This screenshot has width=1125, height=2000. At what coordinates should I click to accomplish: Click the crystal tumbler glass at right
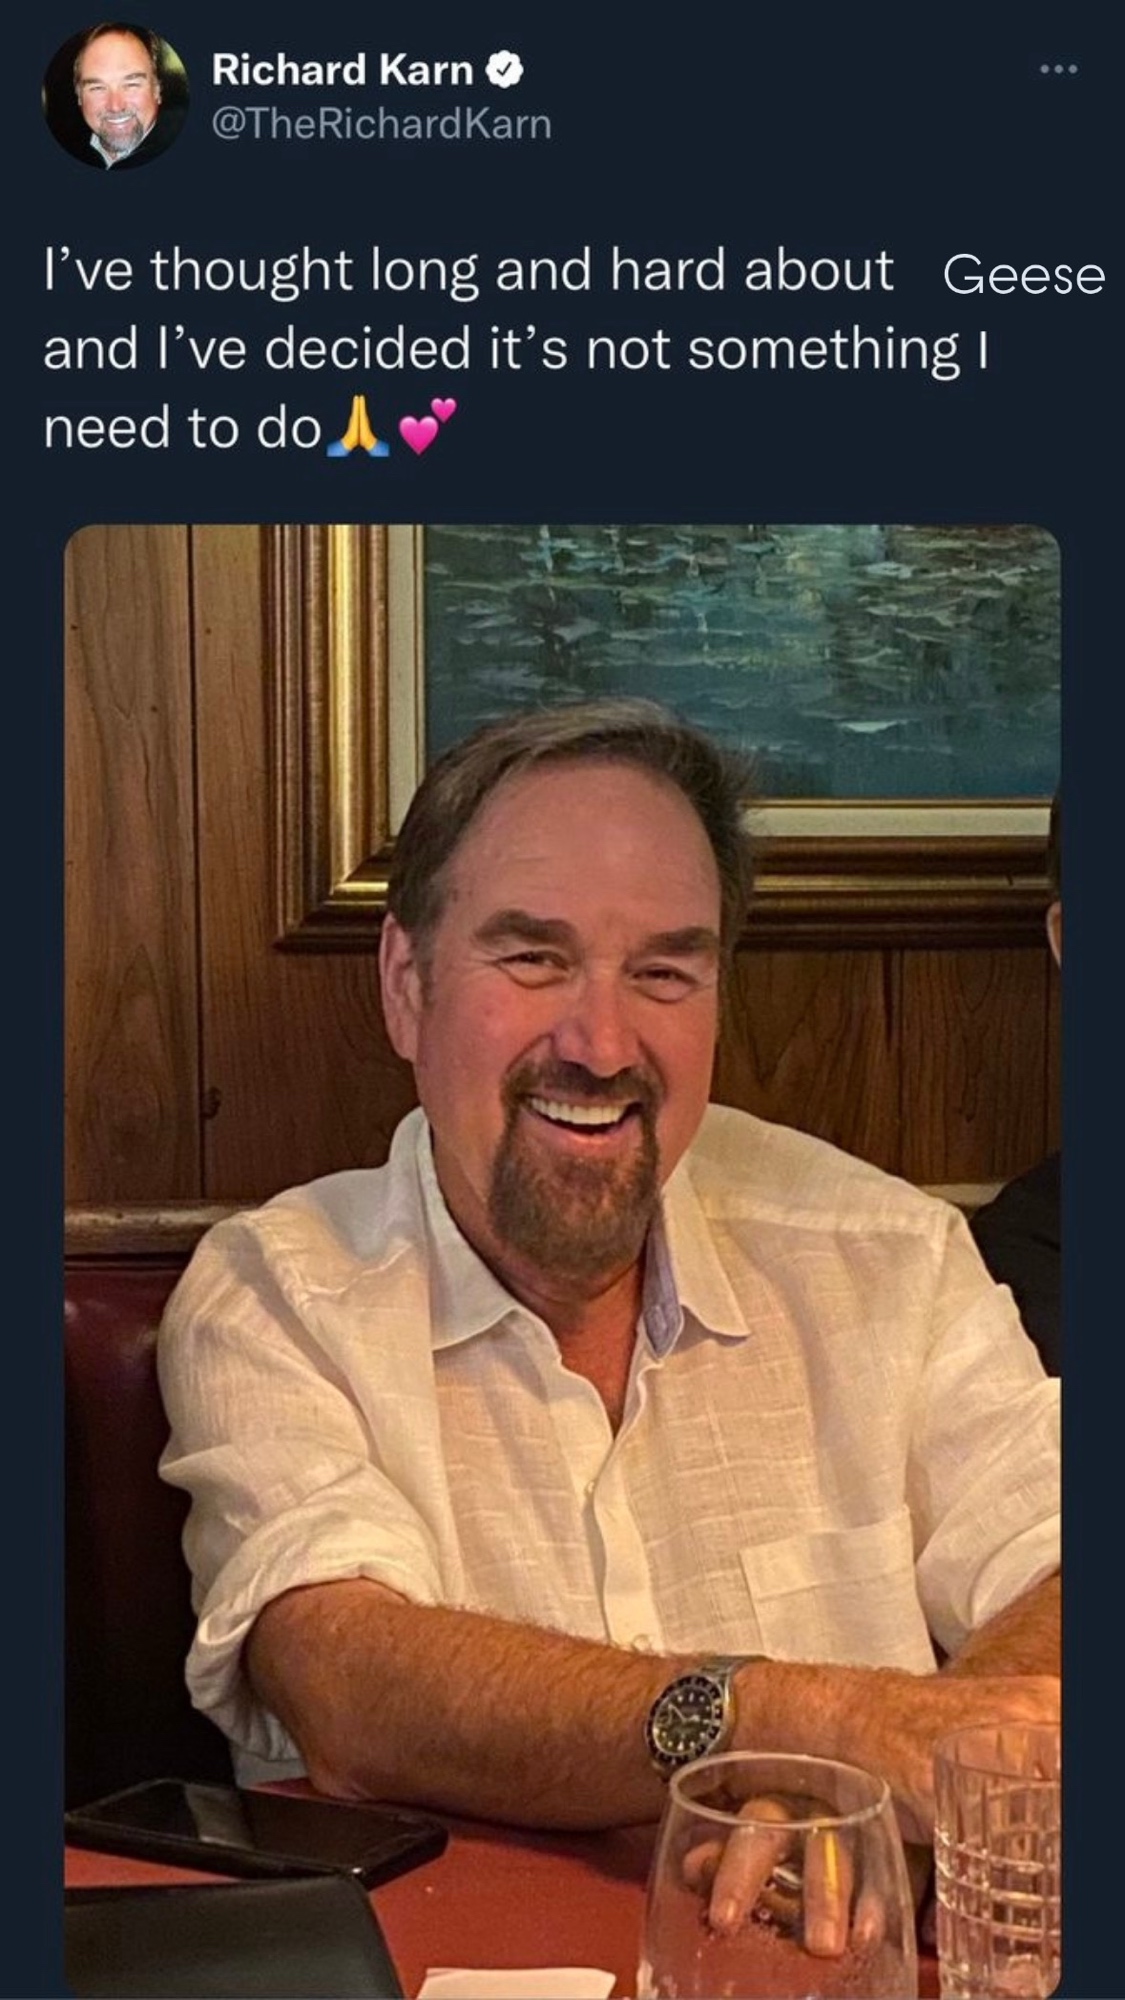click(997, 1860)
